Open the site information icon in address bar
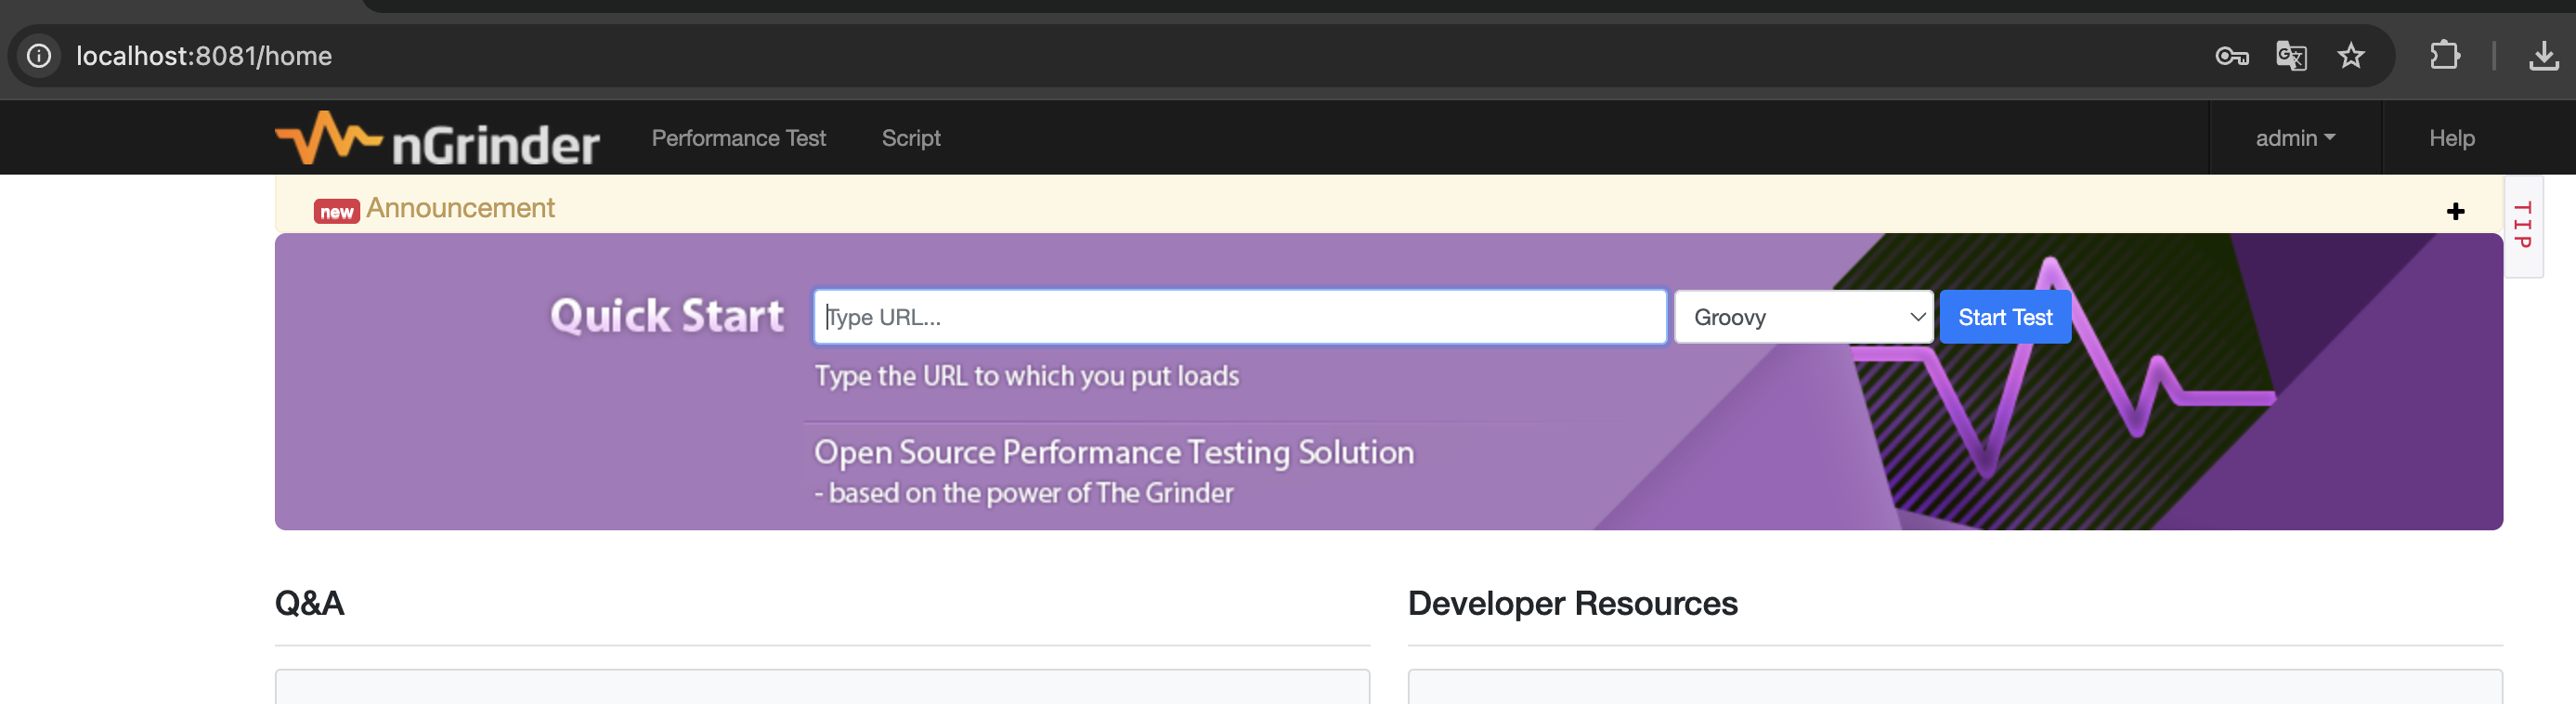The height and width of the screenshot is (704, 2576). [x=39, y=56]
